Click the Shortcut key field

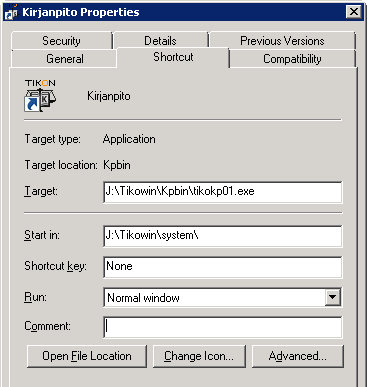[223, 267]
